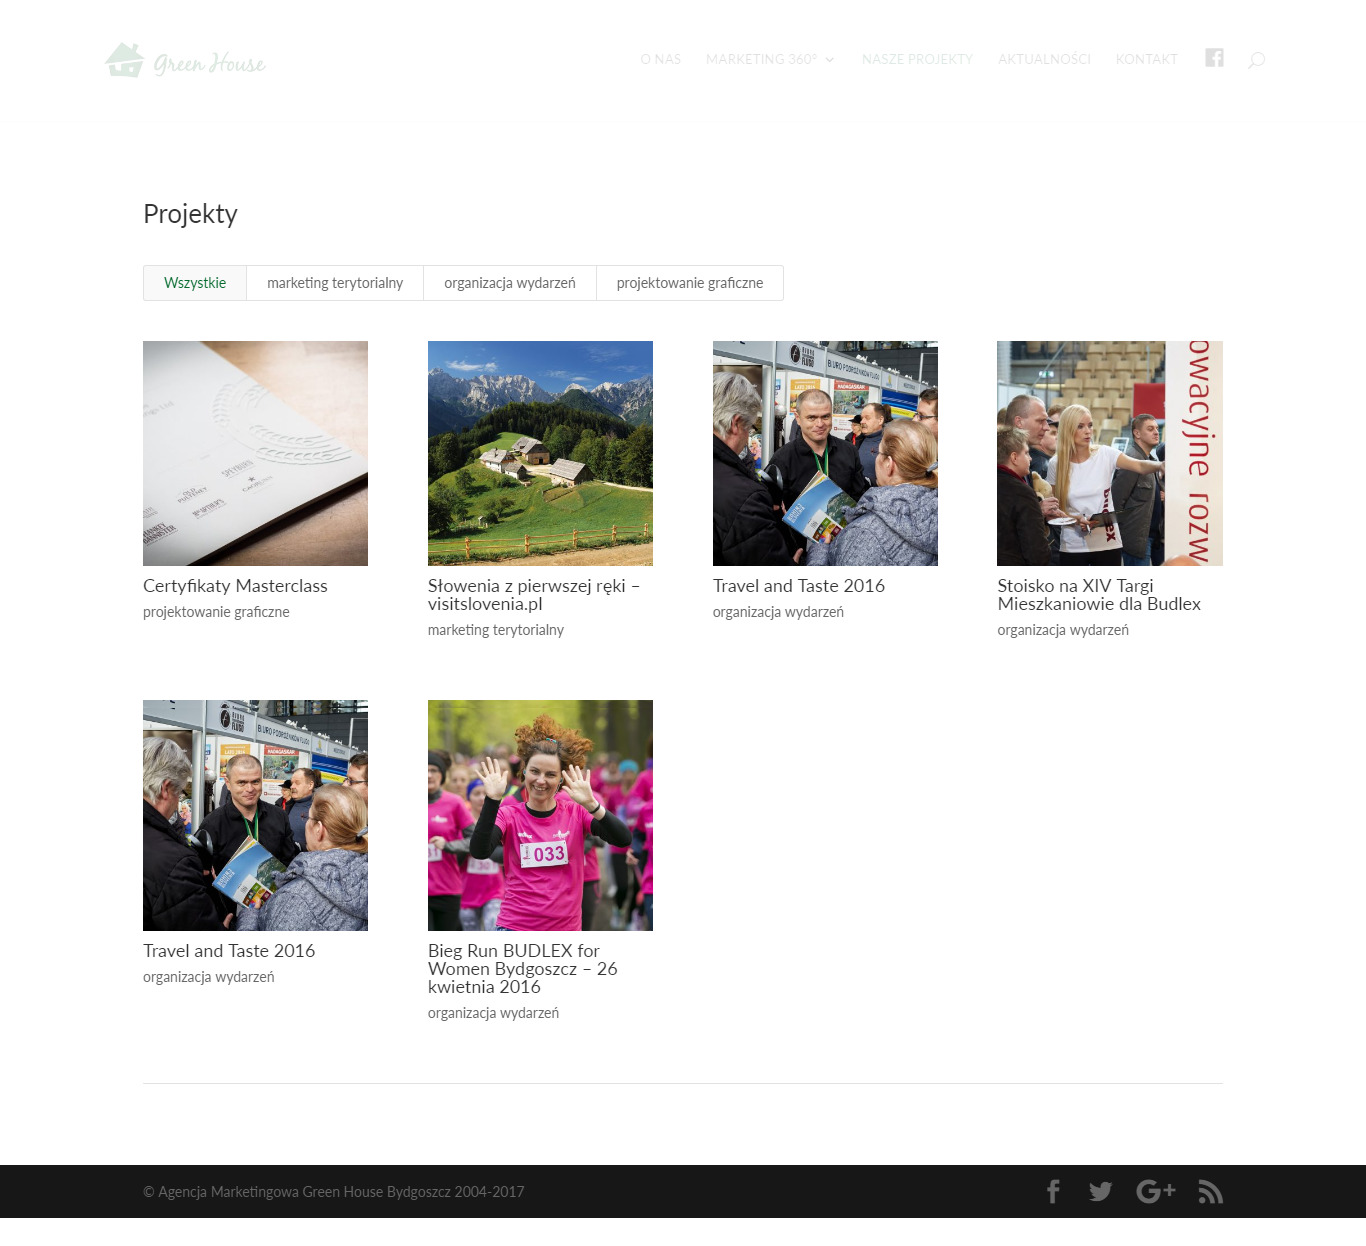Open the O NAS menu item
Screen dimensions: 1366x1246
click(x=660, y=60)
